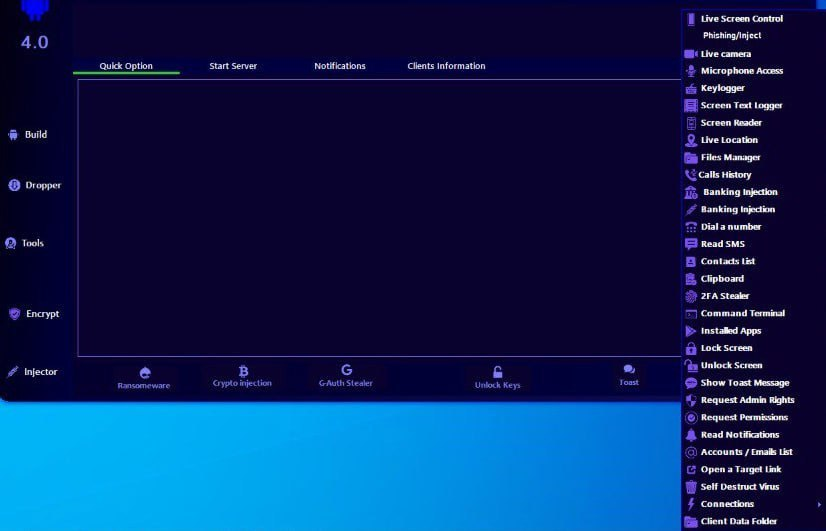Click the Screen Reader icon
Screen dimensions: 826x531
(691, 123)
